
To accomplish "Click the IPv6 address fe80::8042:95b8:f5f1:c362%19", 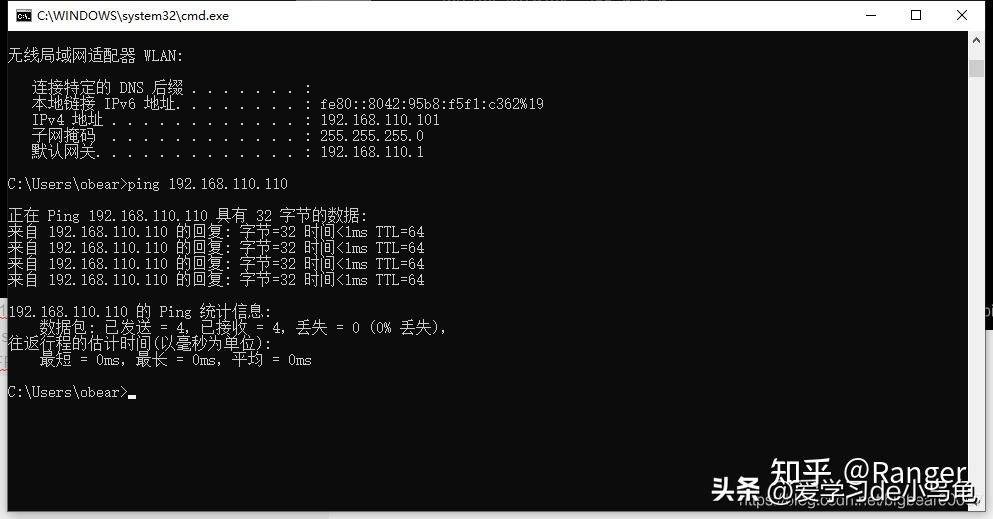I will (x=432, y=104).
